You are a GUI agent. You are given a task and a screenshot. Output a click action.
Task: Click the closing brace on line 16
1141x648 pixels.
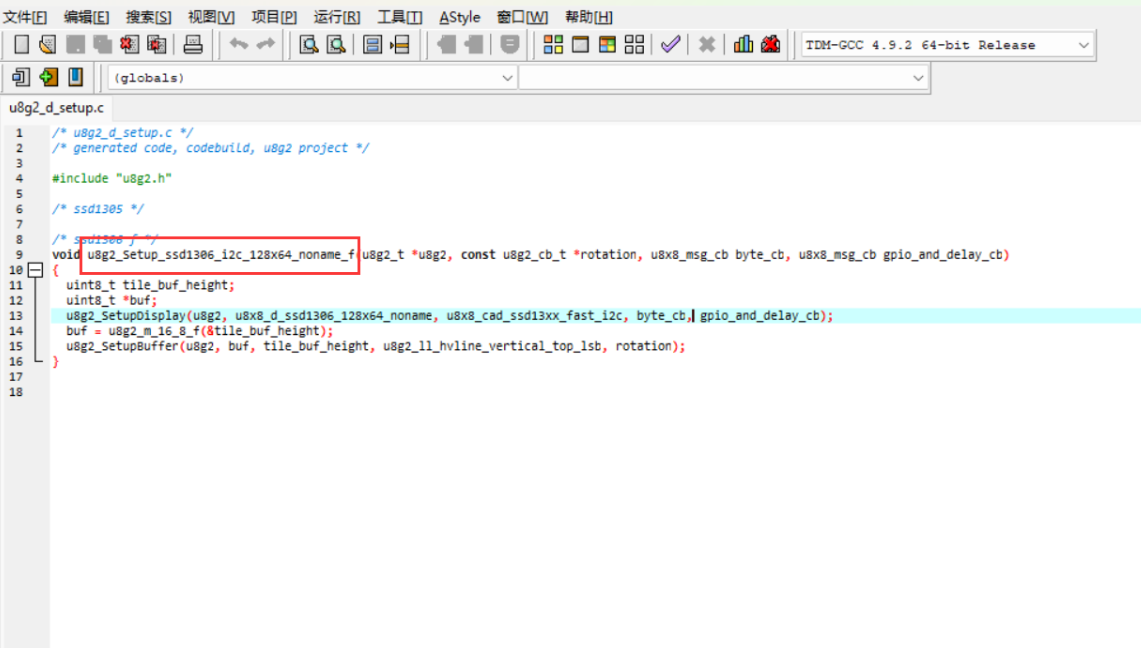click(55, 361)
